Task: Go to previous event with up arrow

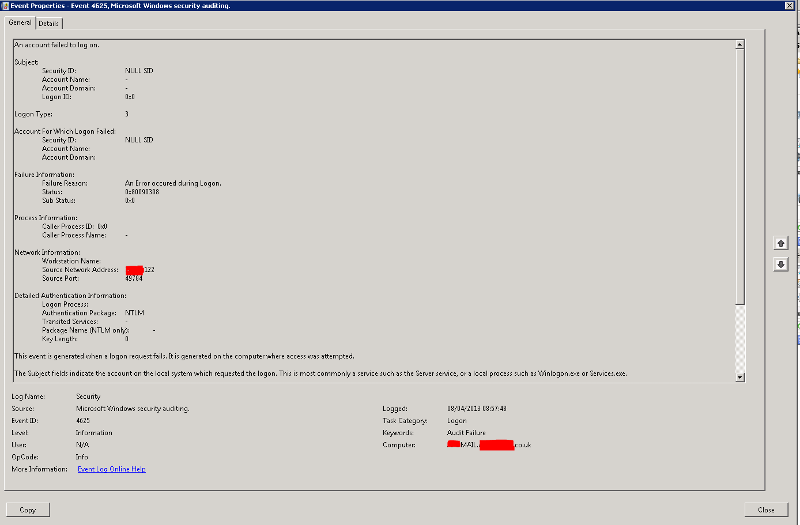Action: [x=781, y=243]
